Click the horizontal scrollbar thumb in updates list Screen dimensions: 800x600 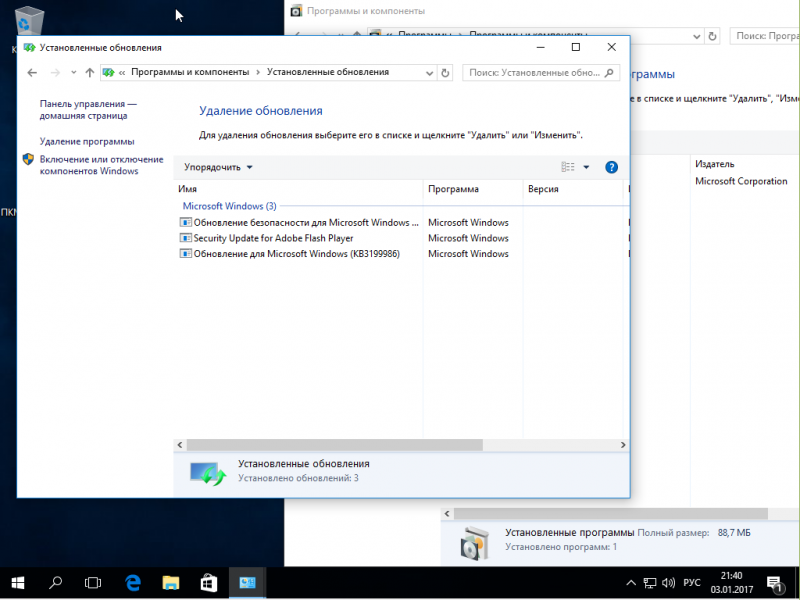335,445
